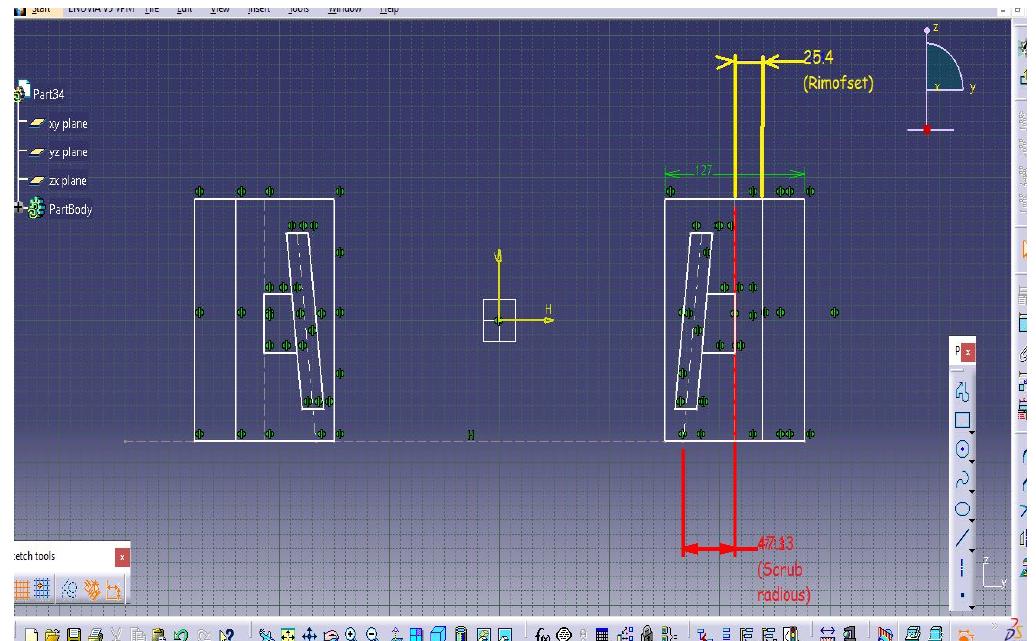Open the File menu
The image size is (1036, 641).
pos(152,9)
